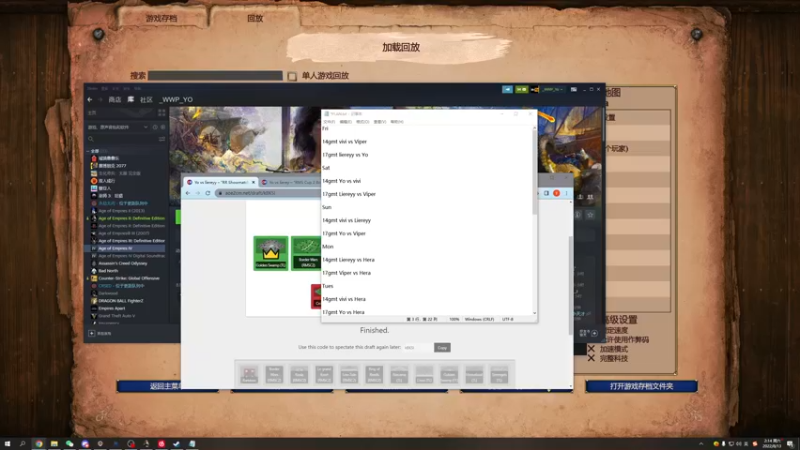The height and width of the screenshot is (450, 800).
Task: Open the 商店 store tab in Steam
Action: pyautogui.click(x=115, y=99)
